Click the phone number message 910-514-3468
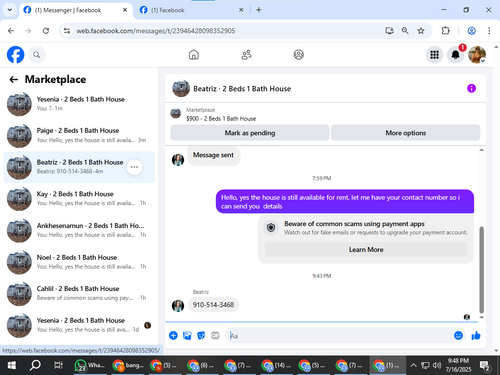The width and height of the screenshot is (500, 375). tap(213, 305)
